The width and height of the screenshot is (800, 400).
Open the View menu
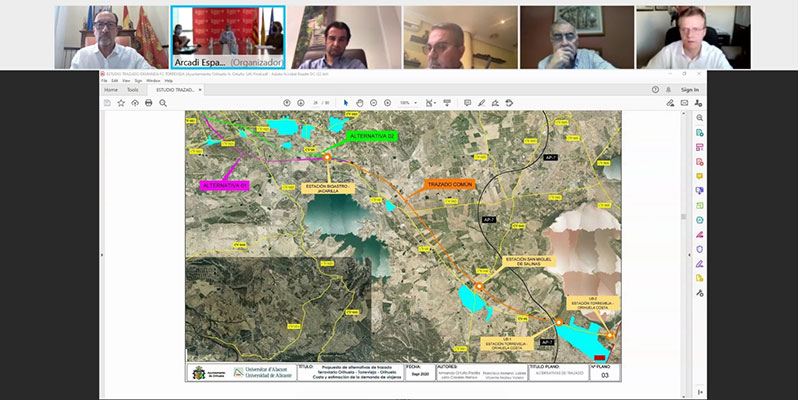coord(127,80)
